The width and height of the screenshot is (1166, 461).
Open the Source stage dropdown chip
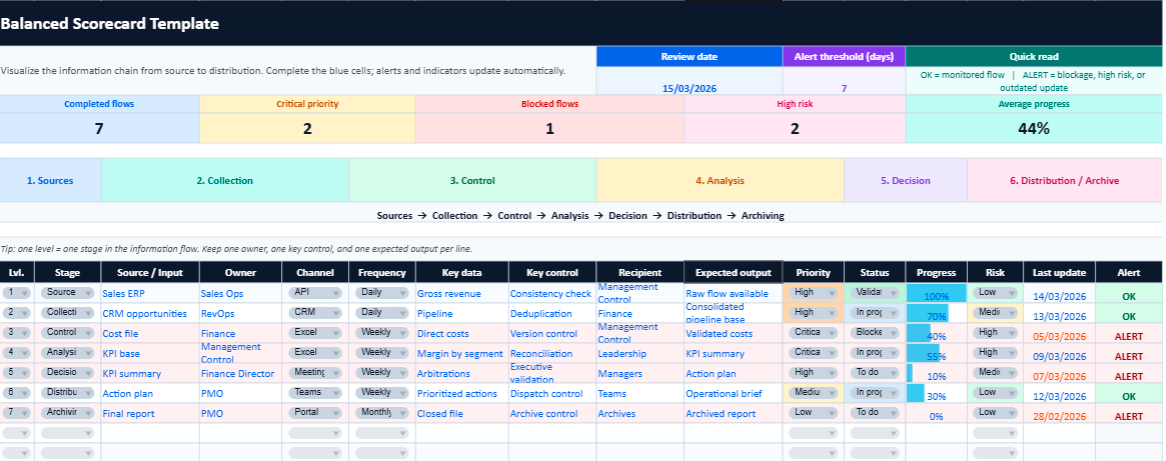pyautogui.click(x=67, y=293)
